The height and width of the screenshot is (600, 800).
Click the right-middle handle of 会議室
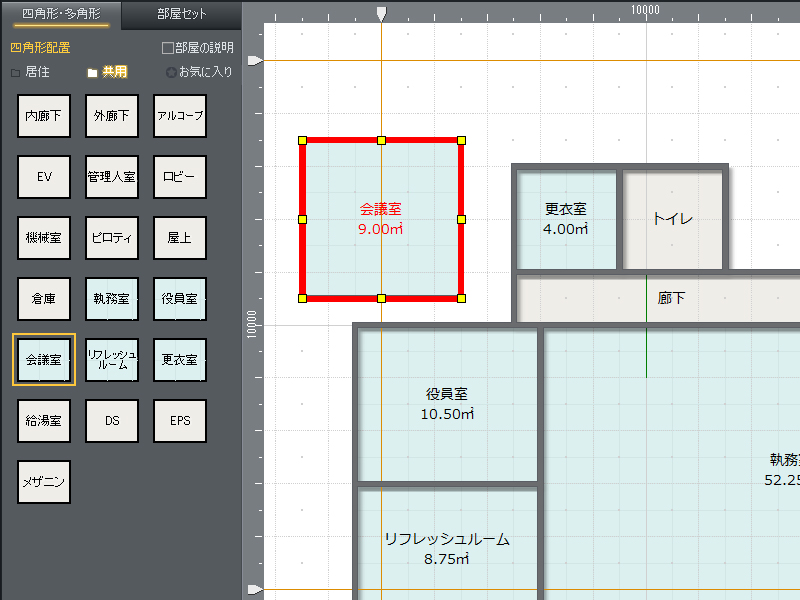point(461,218)
